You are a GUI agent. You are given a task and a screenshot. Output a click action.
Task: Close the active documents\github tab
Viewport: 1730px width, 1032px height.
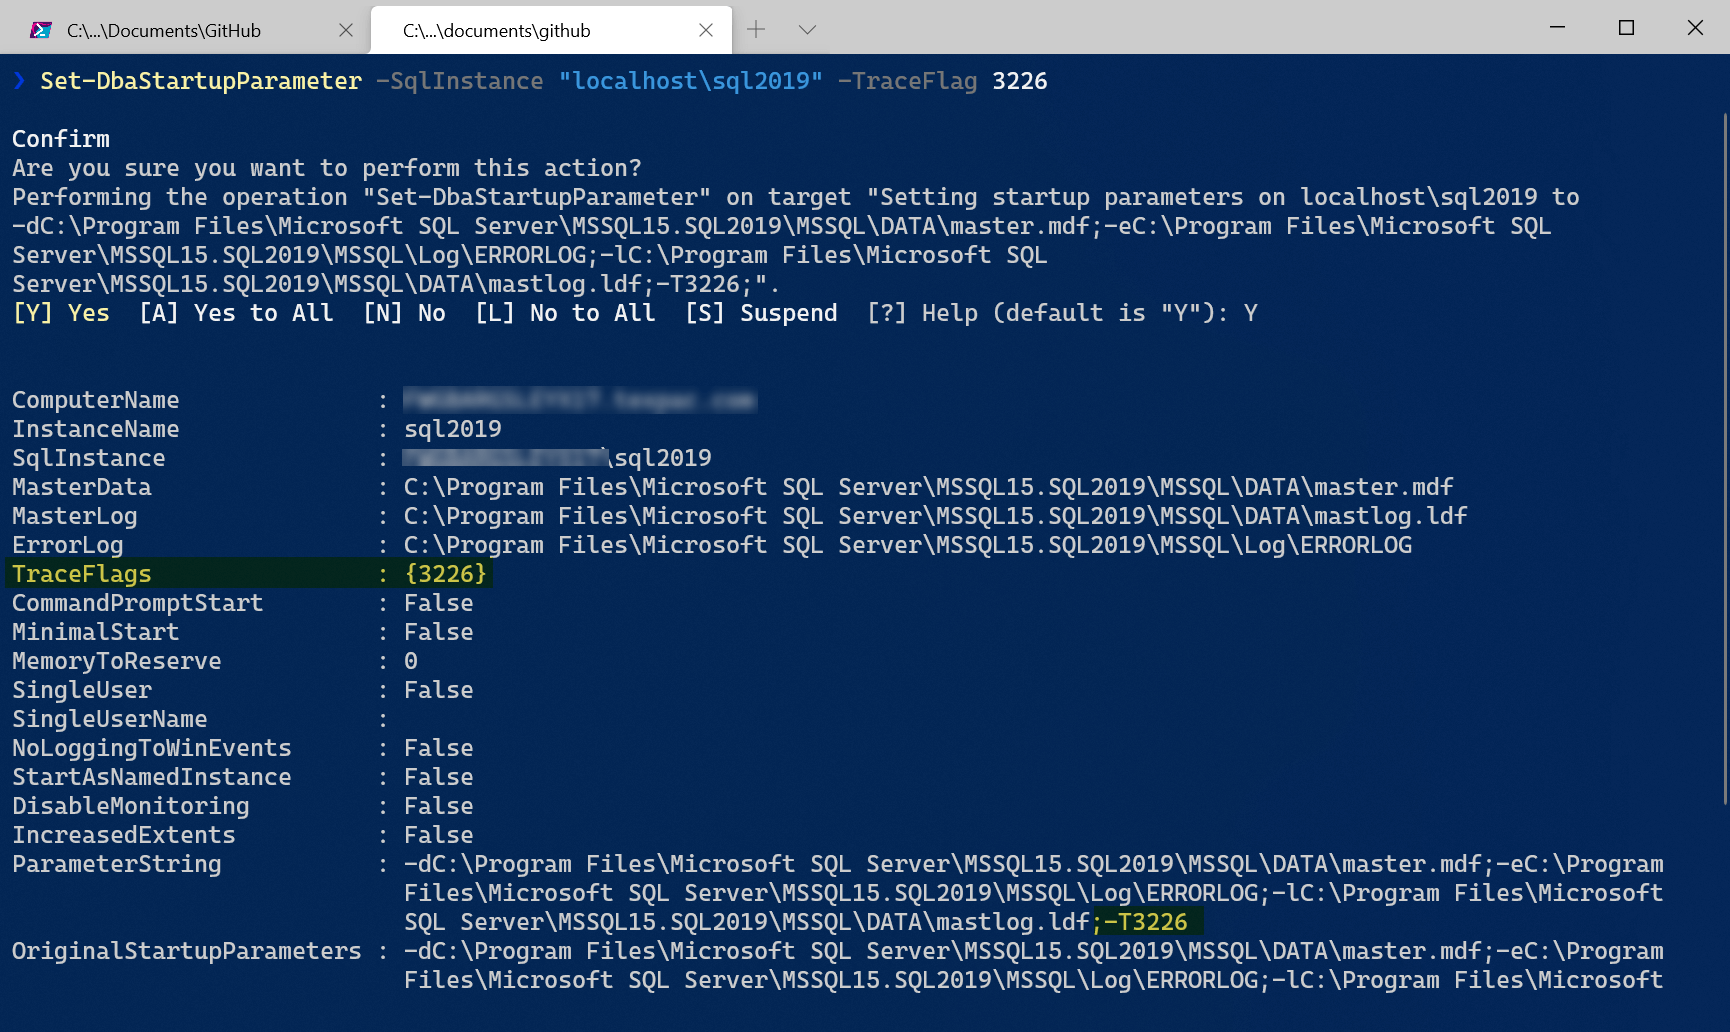[706, 30]
